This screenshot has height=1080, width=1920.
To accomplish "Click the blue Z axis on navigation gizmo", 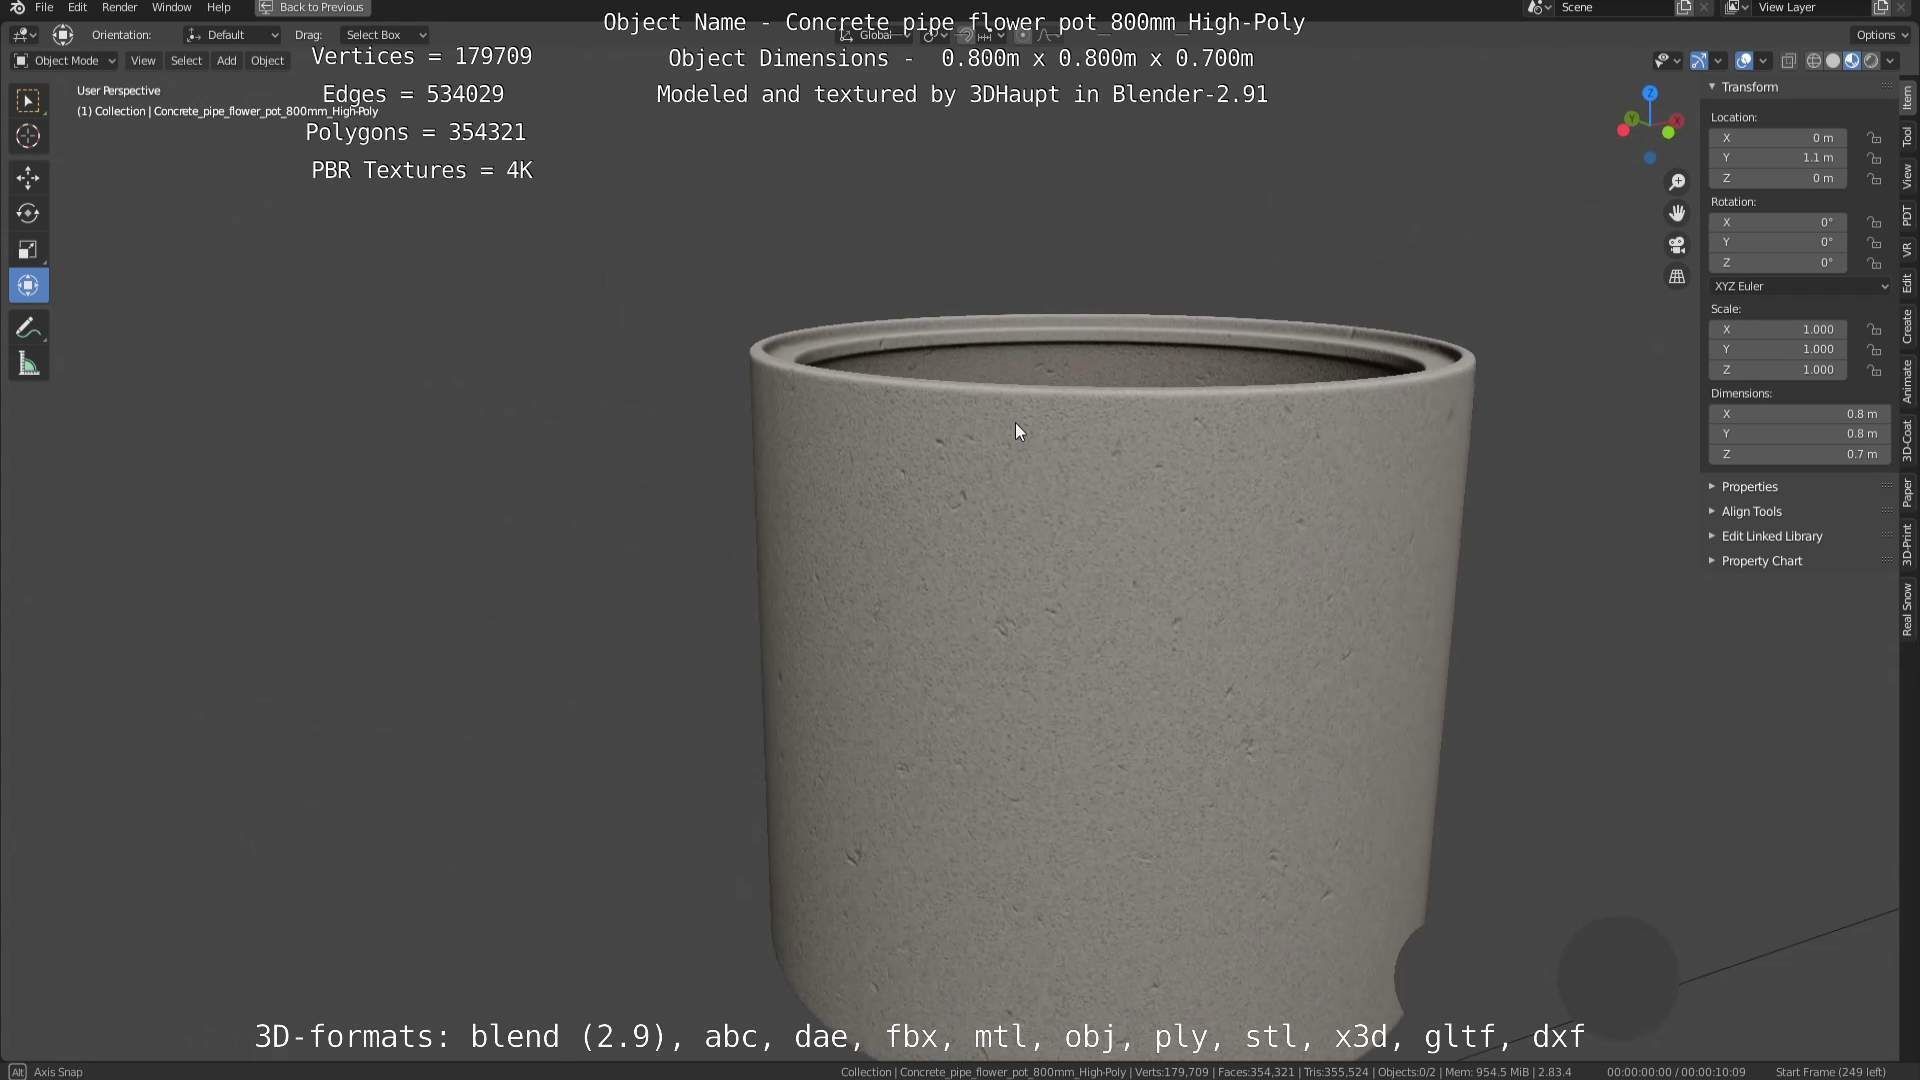I will (x=1650, y=93).
